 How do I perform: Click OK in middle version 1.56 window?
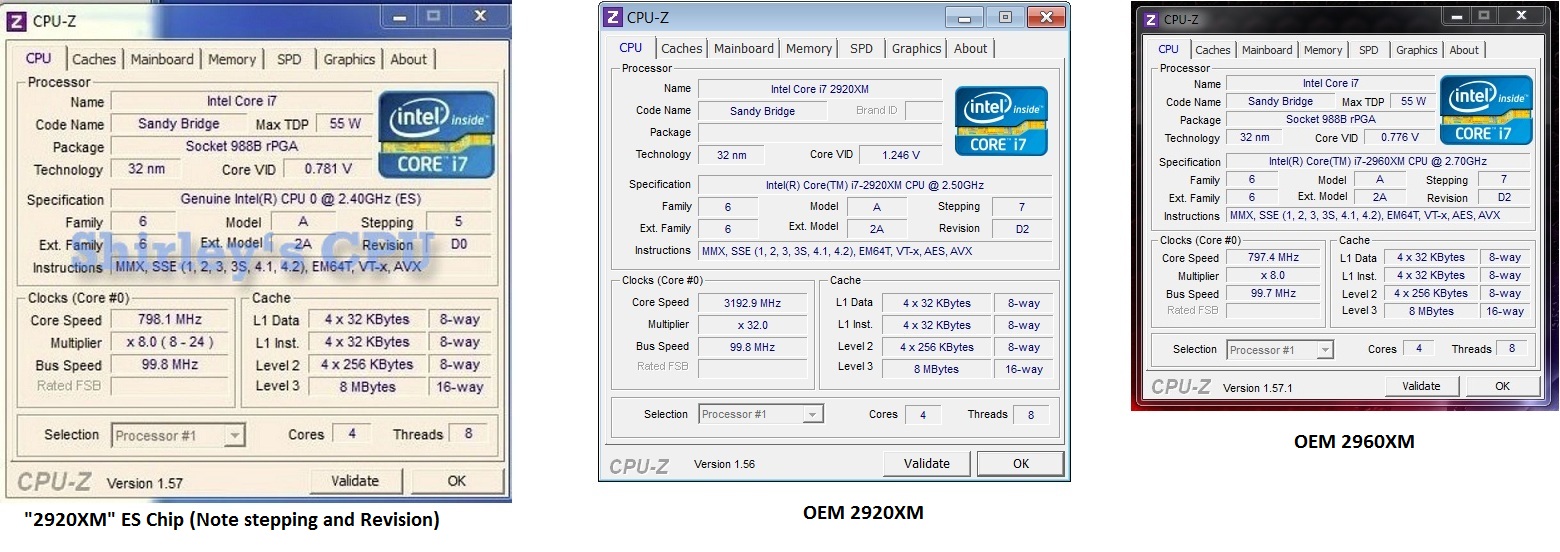point(1021,463)
